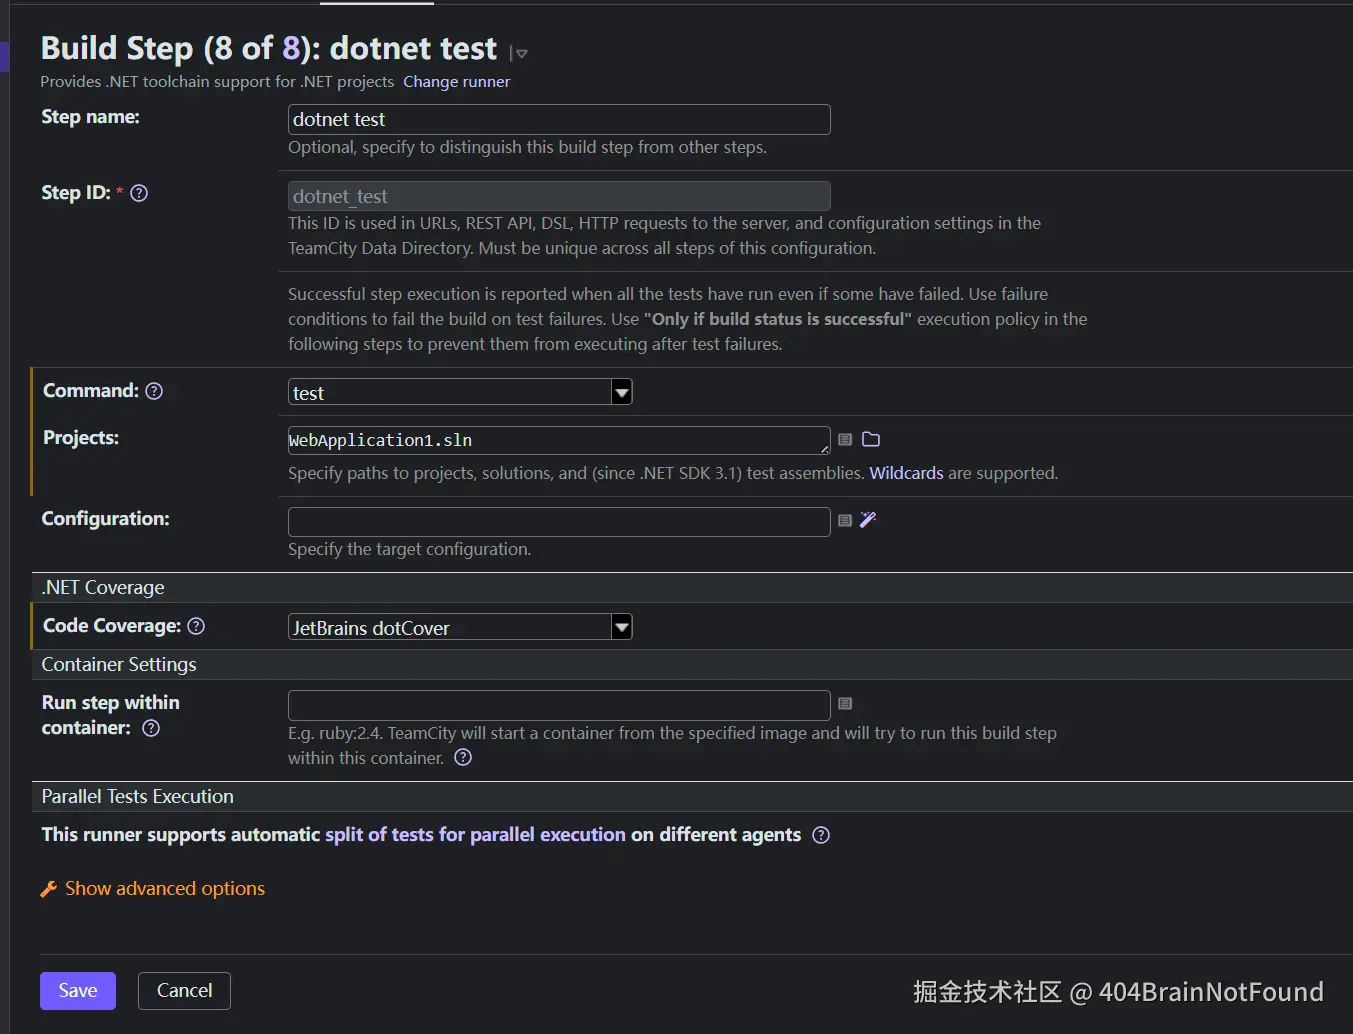This screenshot has width=1353, height=1034.
Task: Click the magic wand icon for Configuration
Action: pos(868,519)
